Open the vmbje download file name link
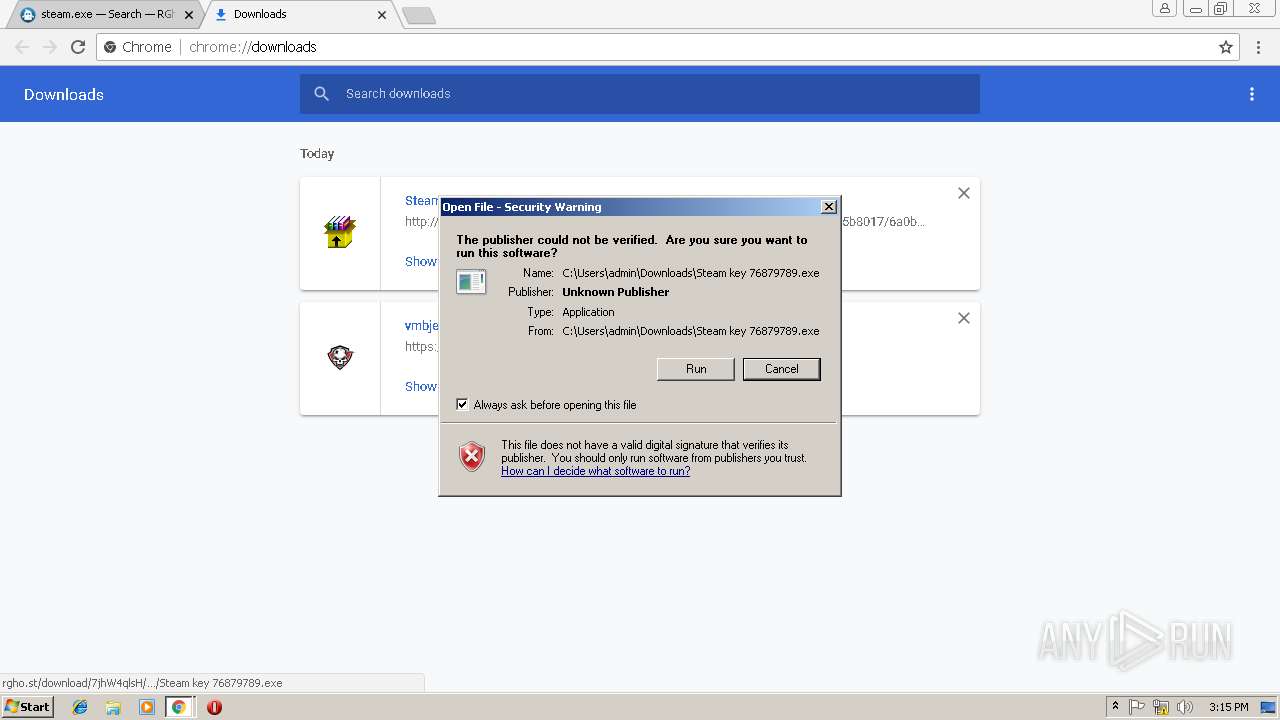 [421, 326]
